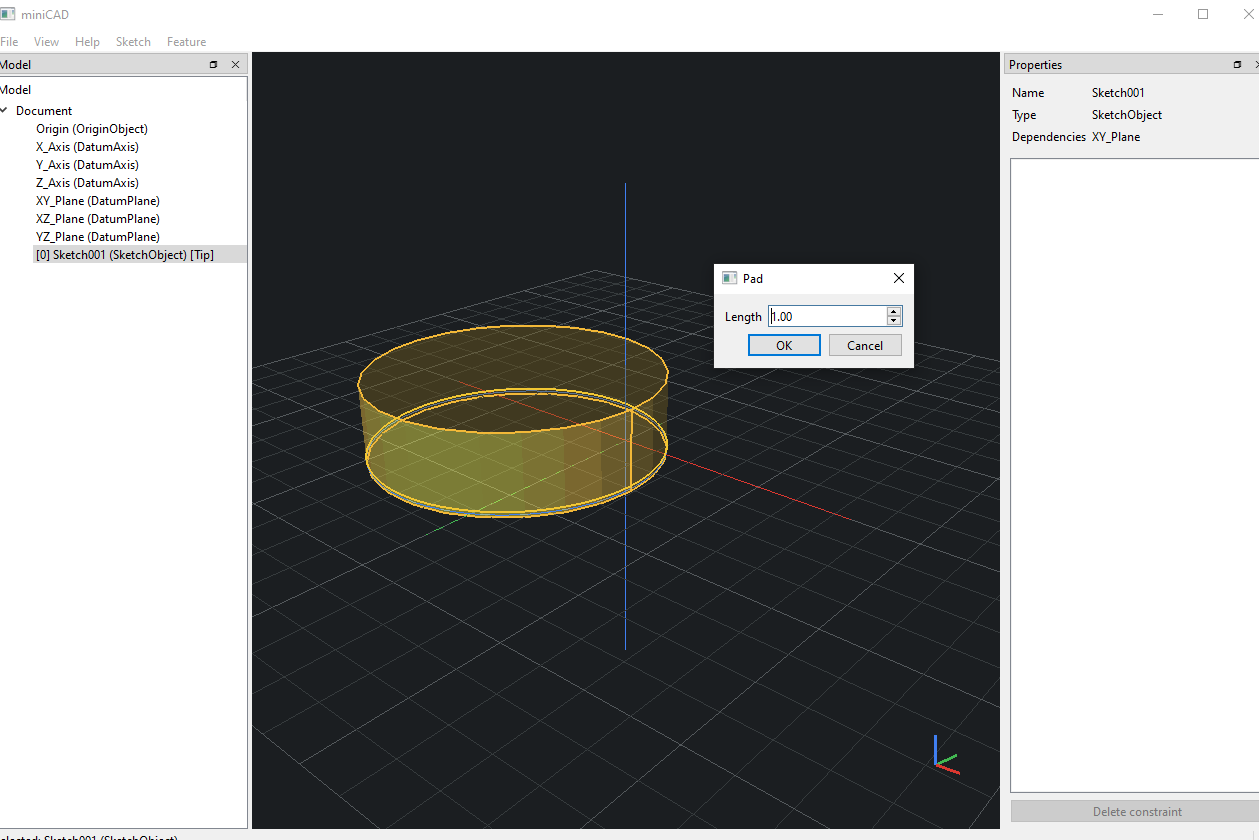Open the Help menu
Viewport: 1259px width, 840px height.
(87, 42)
